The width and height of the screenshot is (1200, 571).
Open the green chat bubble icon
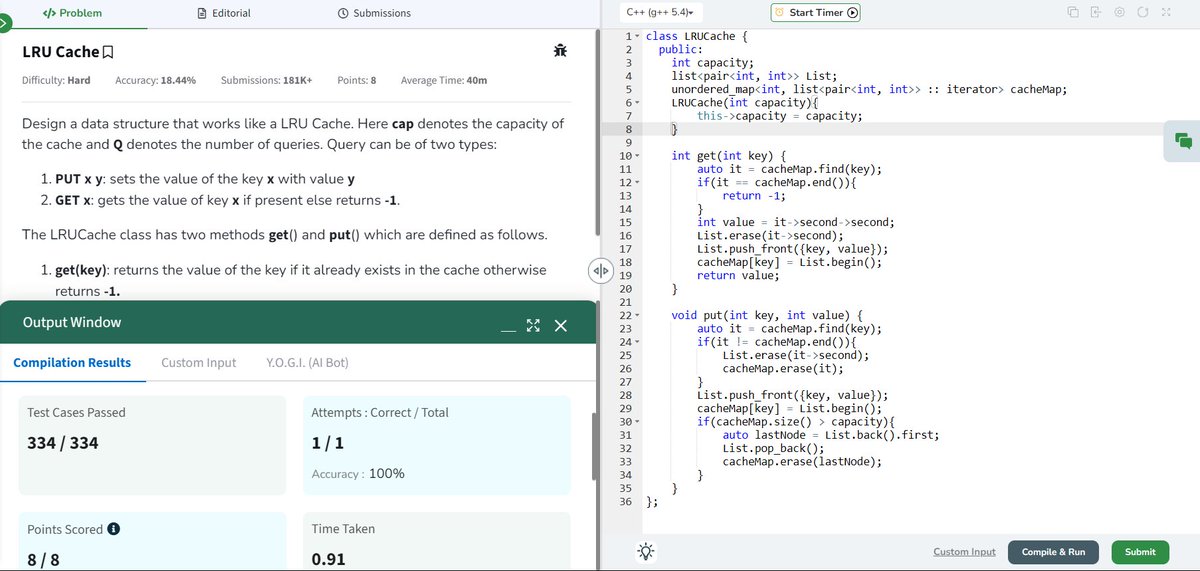[1184, 140]
